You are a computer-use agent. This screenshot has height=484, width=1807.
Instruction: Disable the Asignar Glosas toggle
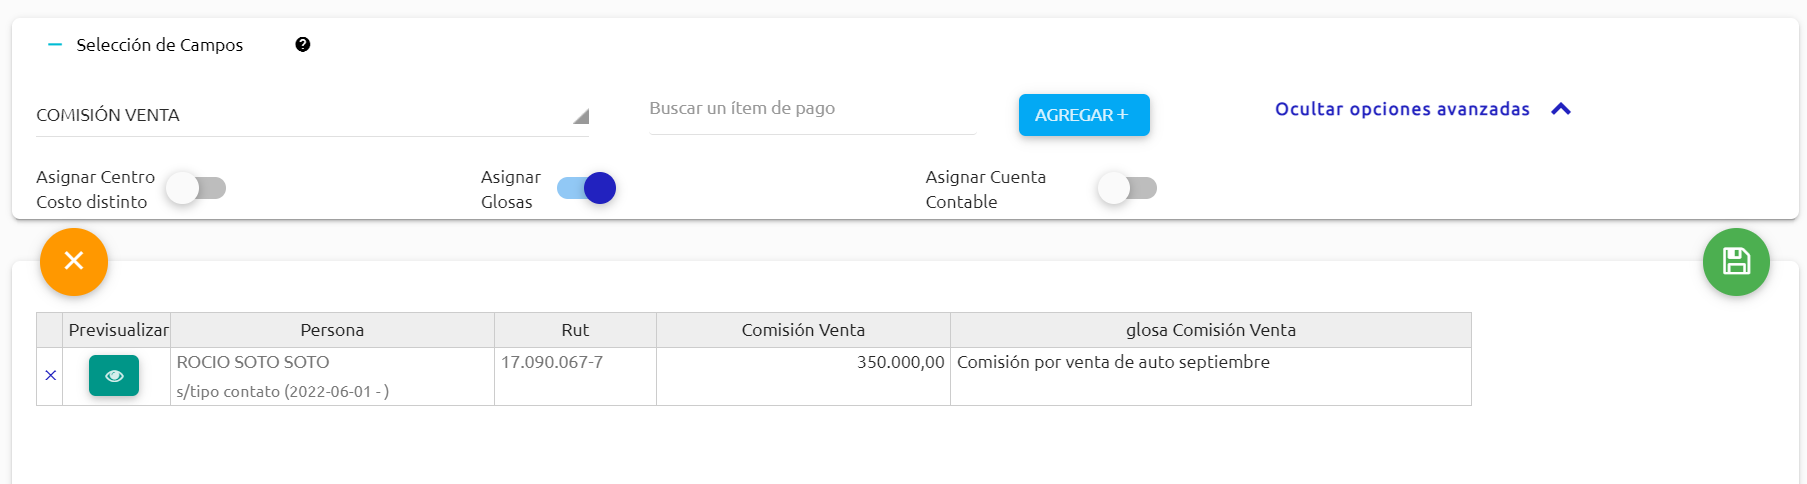587,188
